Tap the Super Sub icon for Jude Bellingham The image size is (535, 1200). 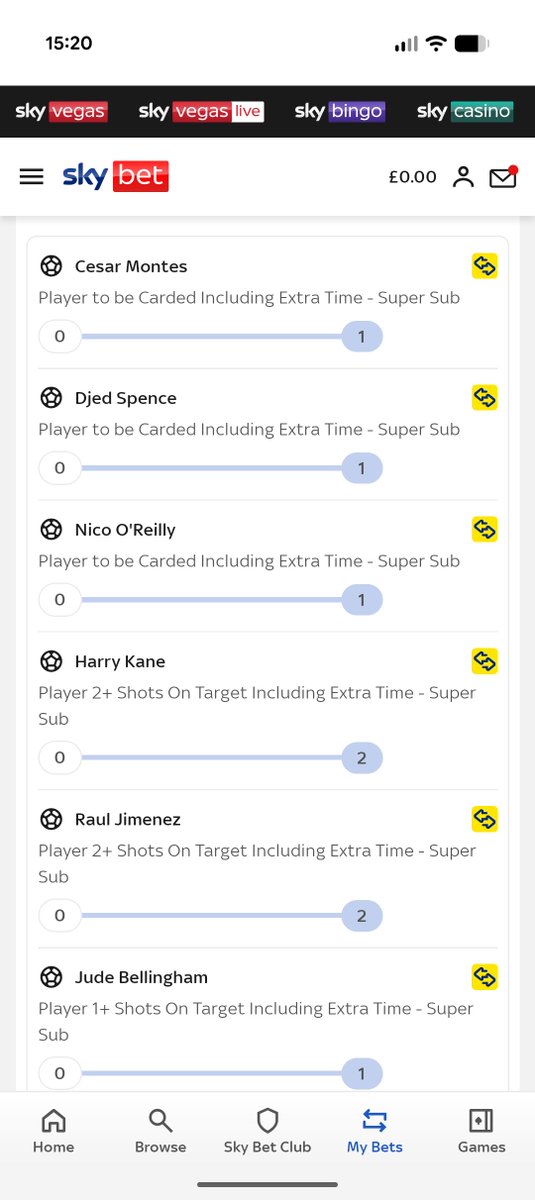pos(485,977)
